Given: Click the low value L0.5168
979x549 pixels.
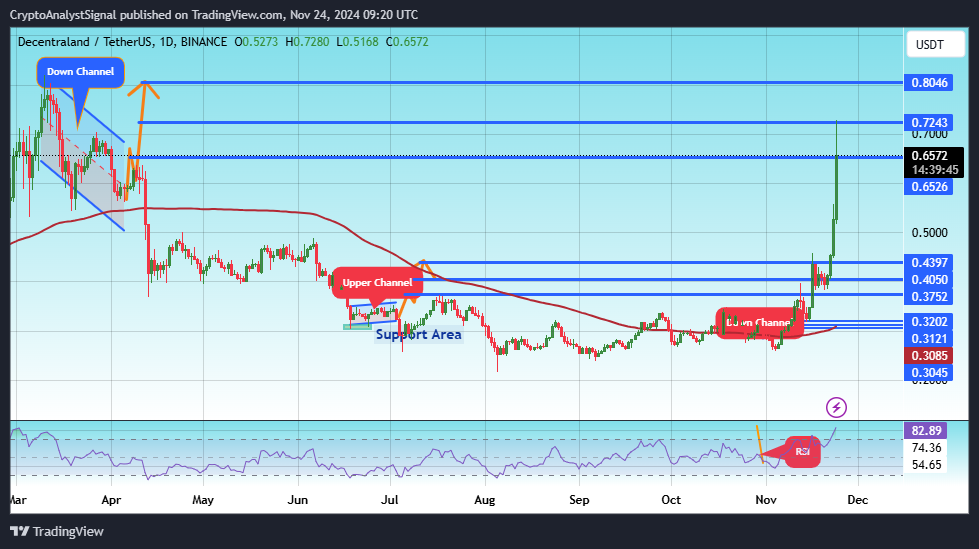Looking at the screenshot, I should tap(357, 42).
